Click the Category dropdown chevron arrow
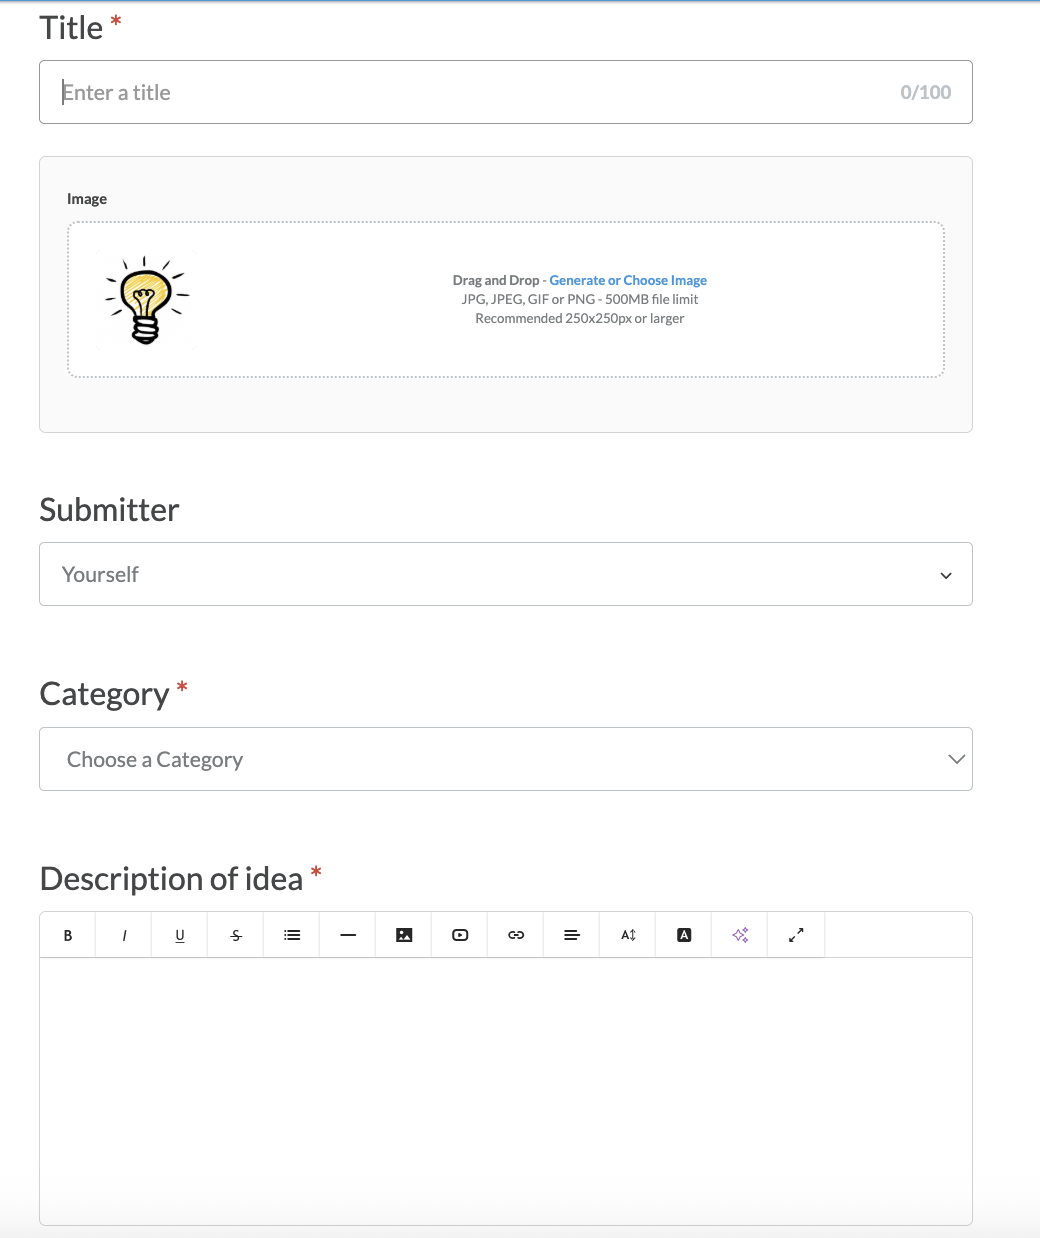This screenshot has width=1040, height=1238. click(x=956, y=759)
